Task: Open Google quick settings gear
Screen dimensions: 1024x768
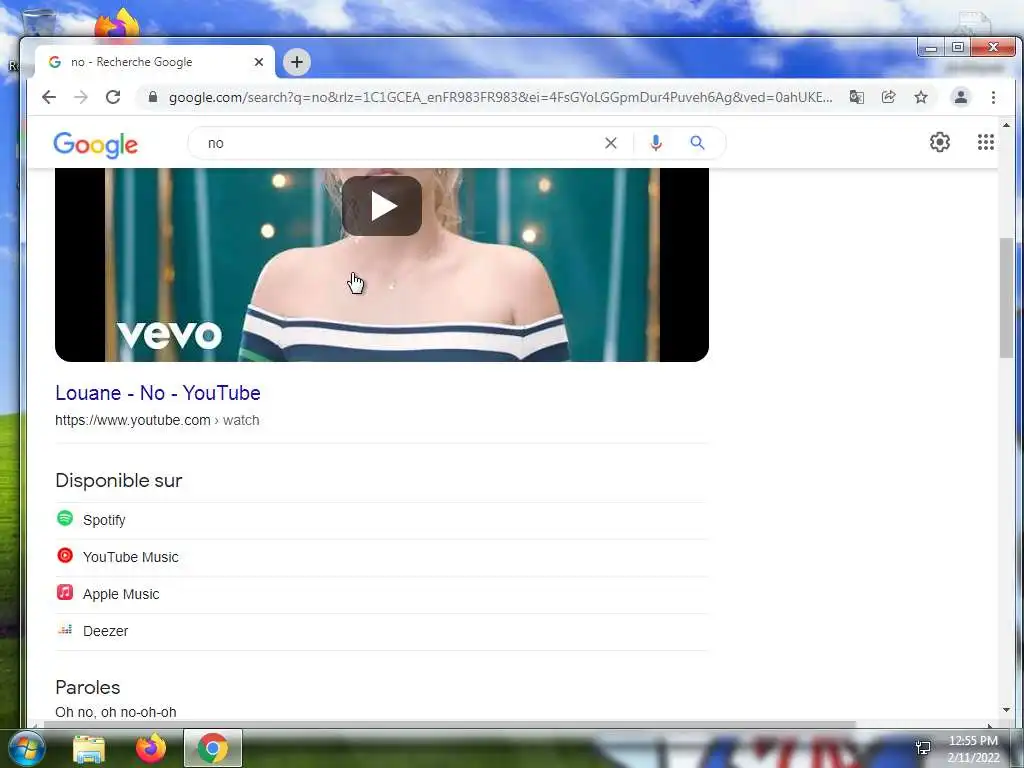Action: [x=940, y=142]
